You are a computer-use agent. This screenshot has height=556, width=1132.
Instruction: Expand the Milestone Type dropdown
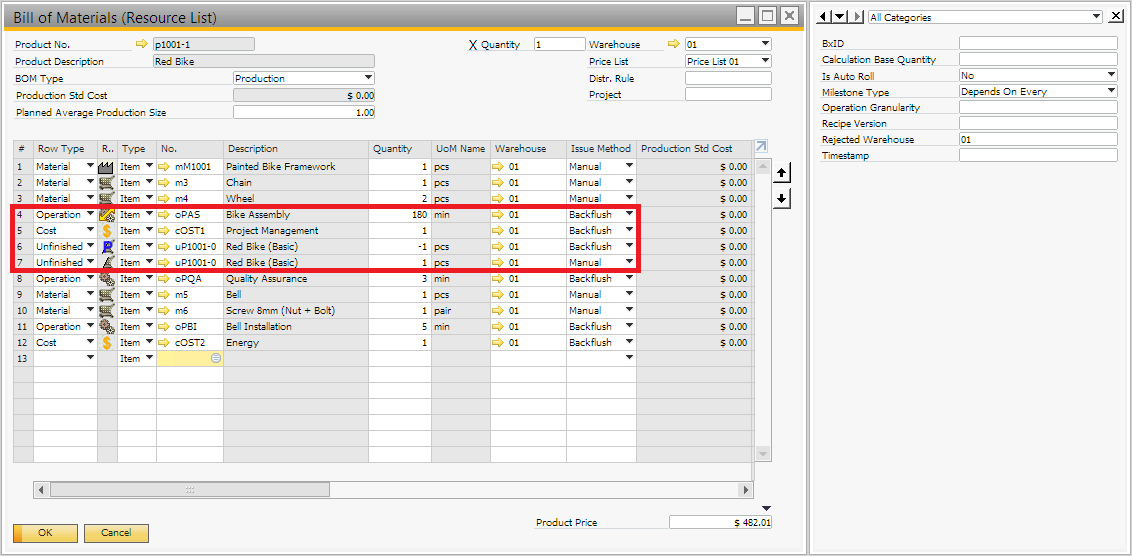click(1111, 92)
